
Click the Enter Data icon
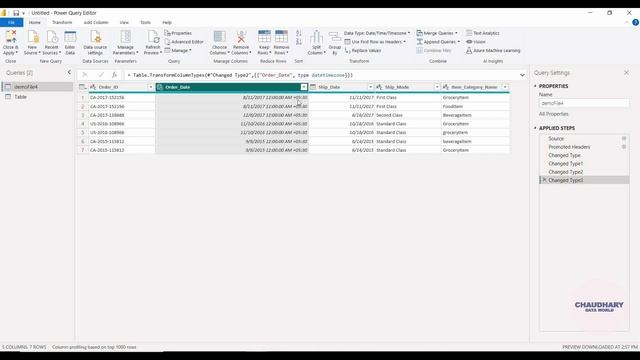click(70, 37)
